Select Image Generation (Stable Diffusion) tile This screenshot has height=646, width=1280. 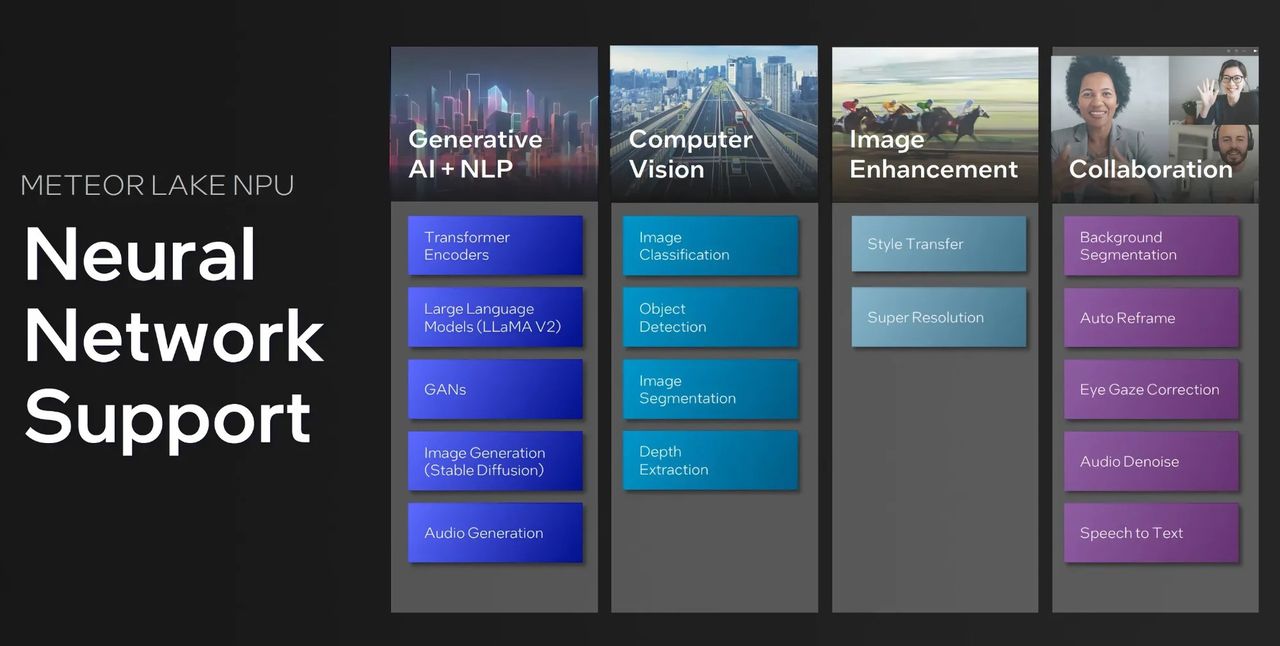(494, 461)
